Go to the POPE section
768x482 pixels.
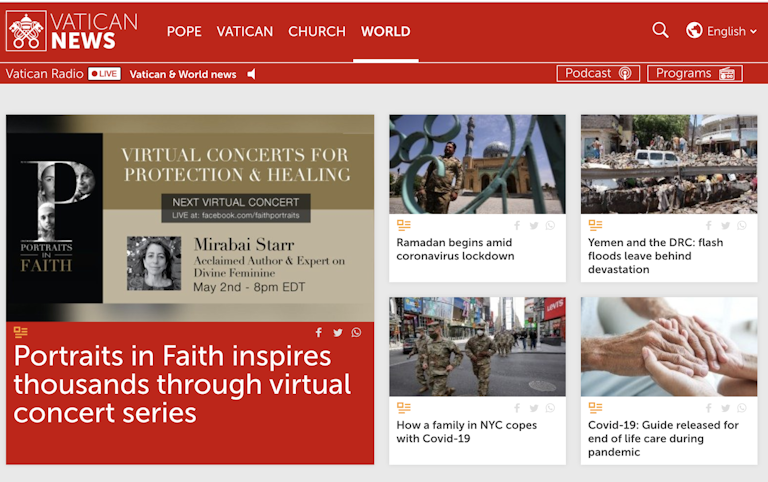tap(184, 31)
